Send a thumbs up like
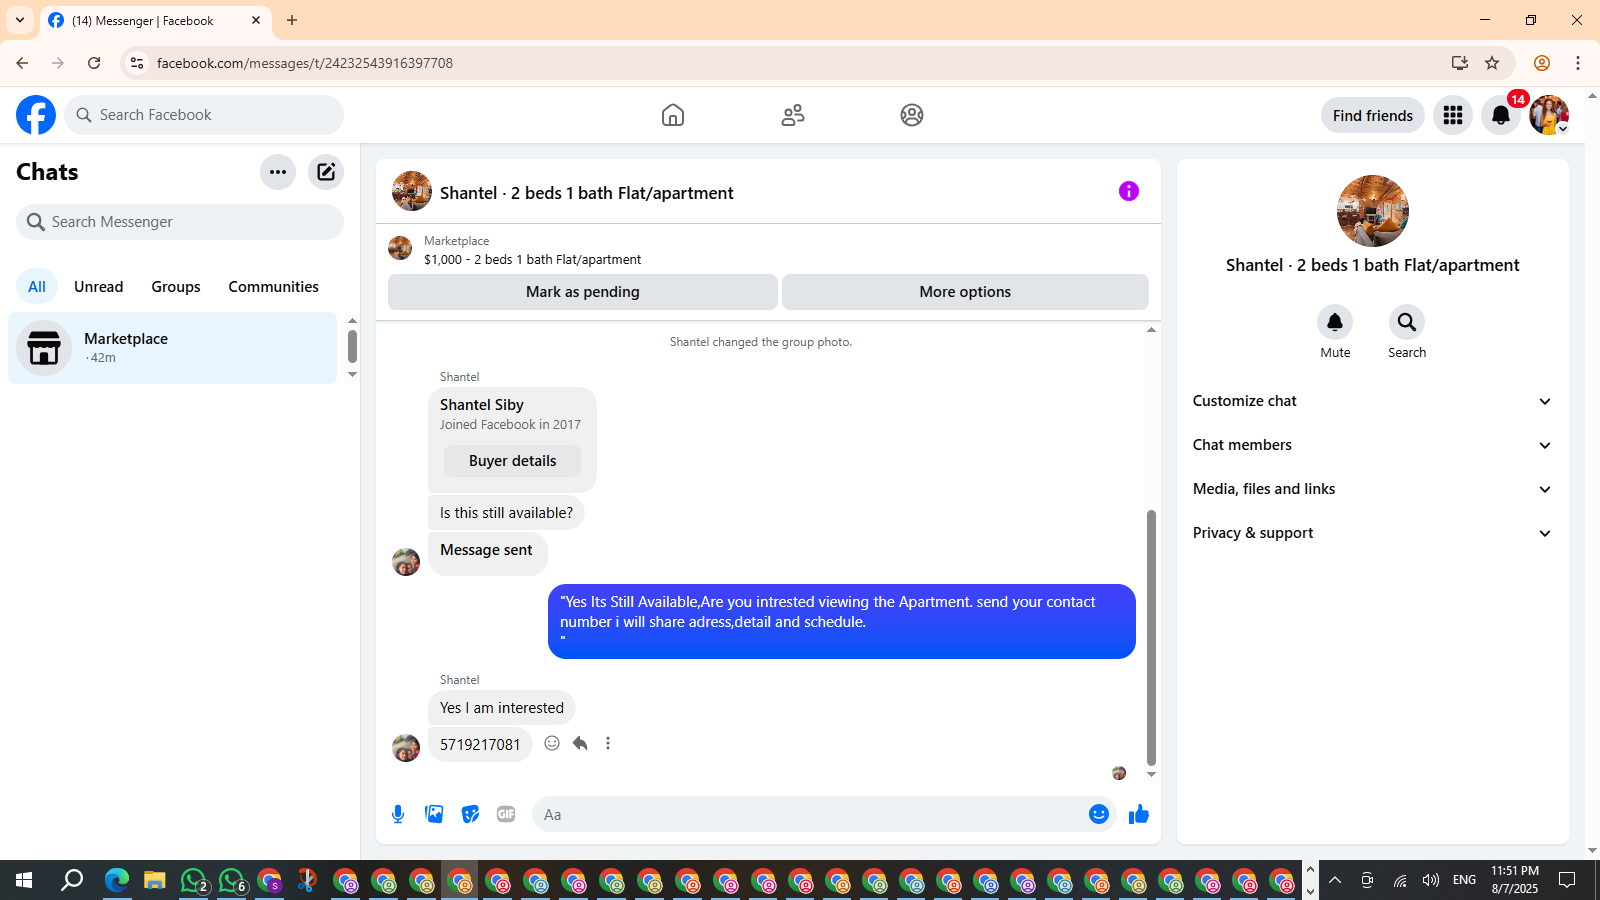1600x900 pixels. pyautogui.click(x=1139, y=814)
